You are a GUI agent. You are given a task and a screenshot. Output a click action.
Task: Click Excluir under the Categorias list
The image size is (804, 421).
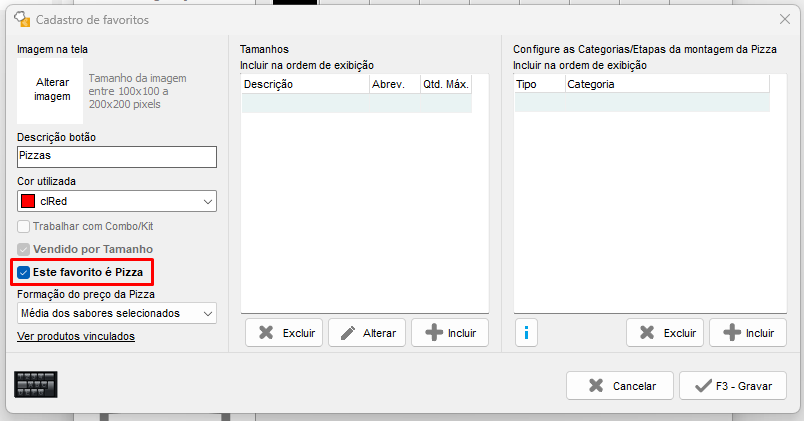pyautogui.click(x=665, y=333)
